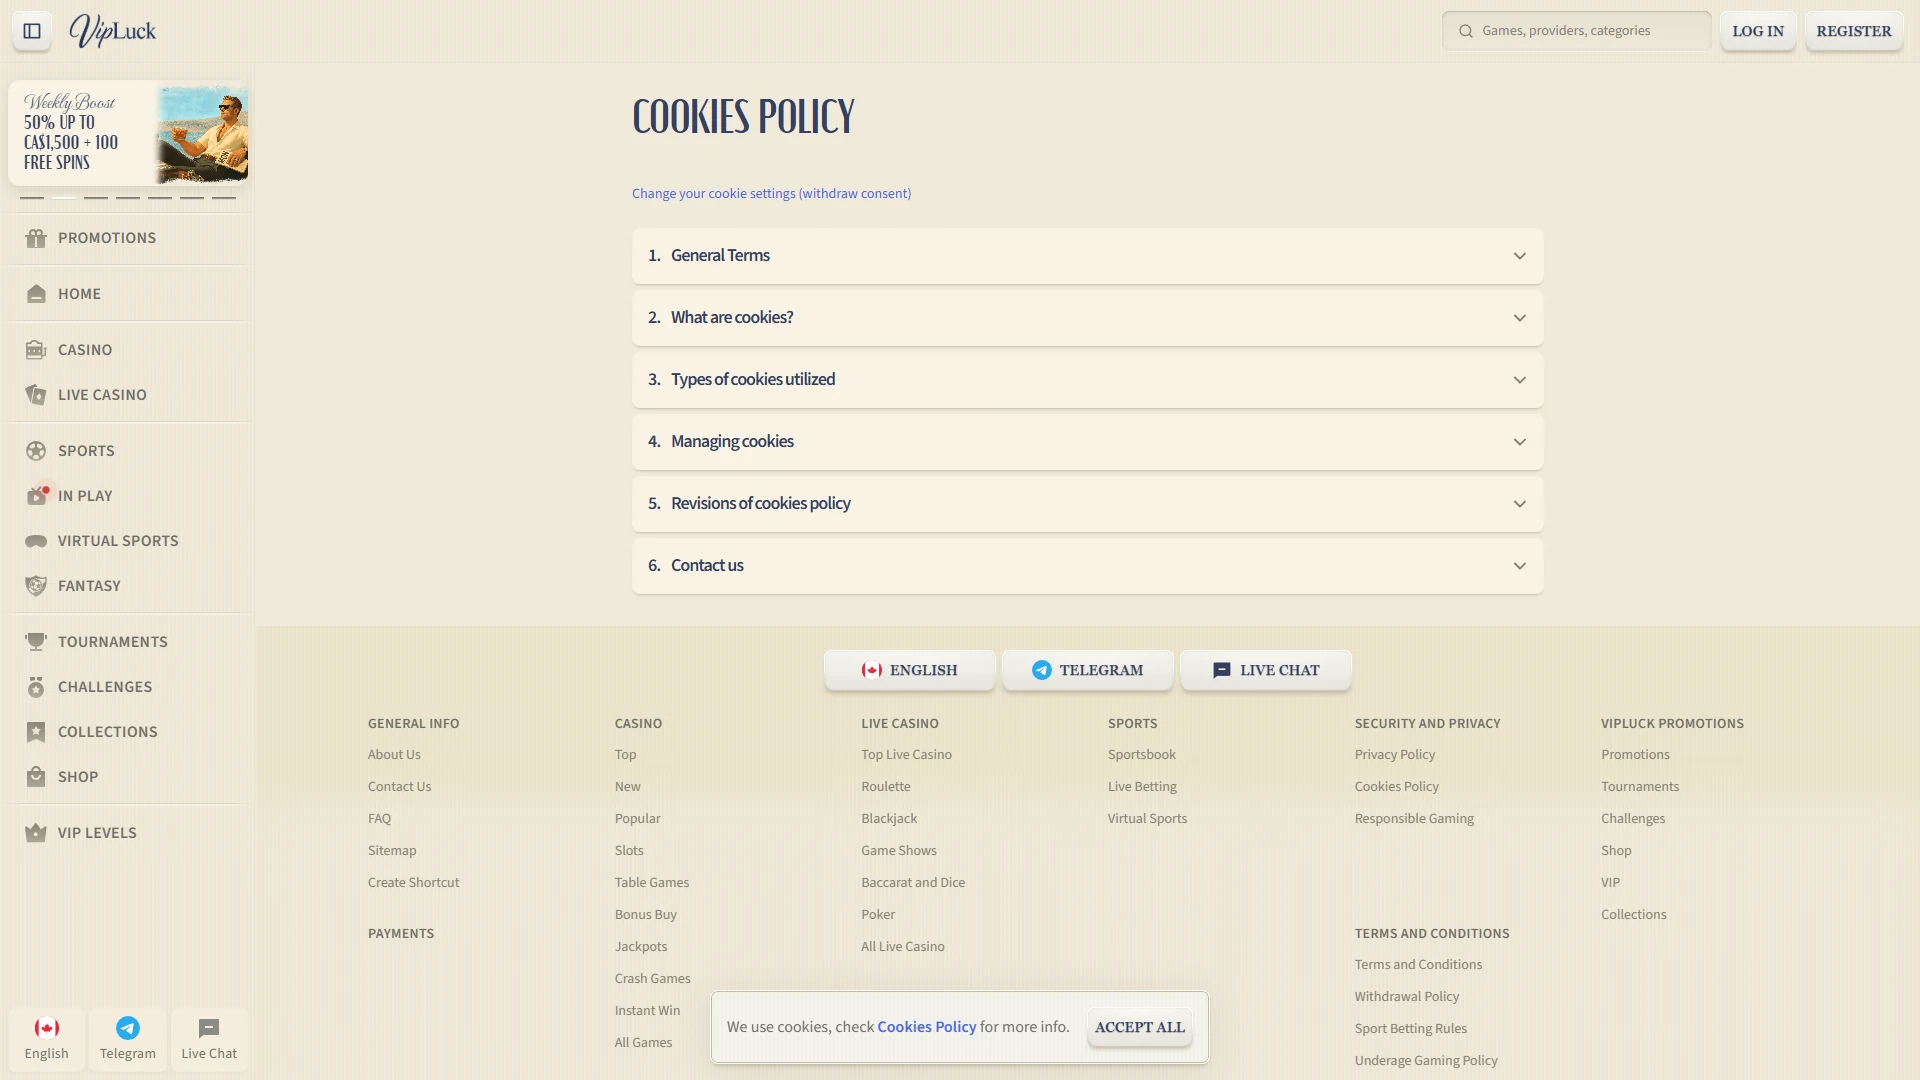Viewport: 1920px width, 1080px height.
Task: Open Telegram from the sidebar bottom
Action: (x=128, y=1040)
